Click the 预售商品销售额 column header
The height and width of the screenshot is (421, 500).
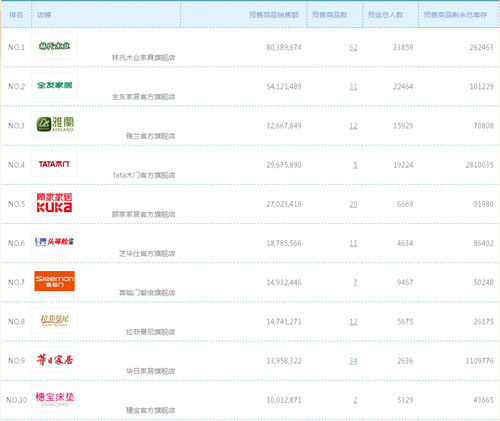pyautogui.click(x=274, y=15)
